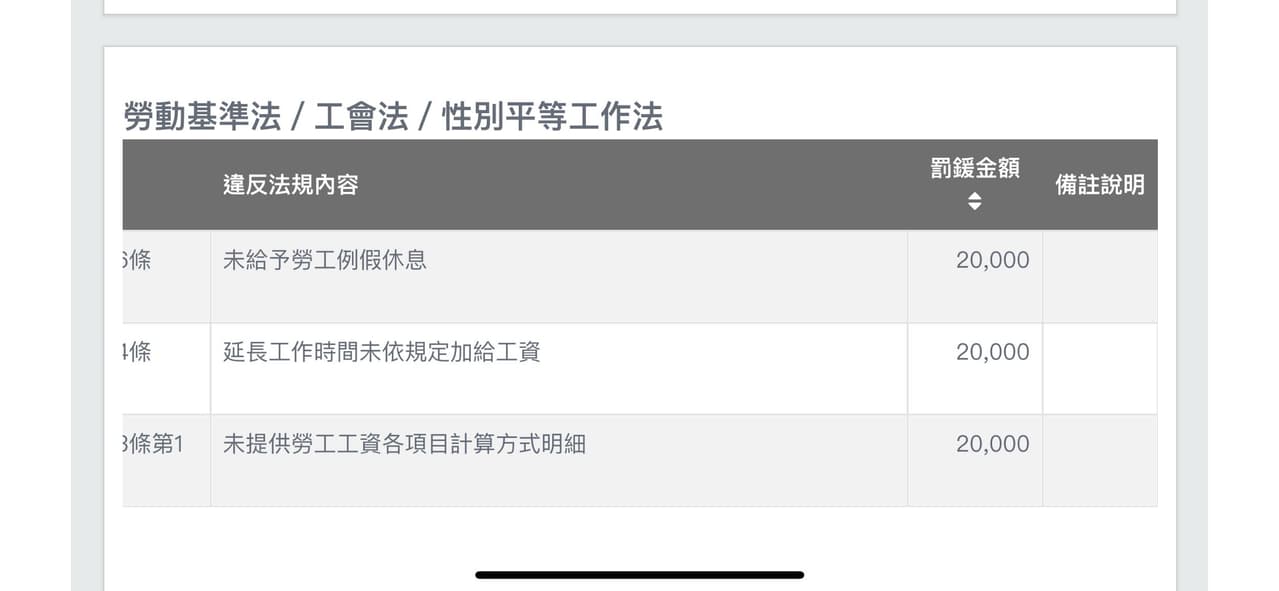Select empty 備註說明 cell of 延長工作時間 row
Viewport: 1279px width, 591px height.
pos(1100,369)
